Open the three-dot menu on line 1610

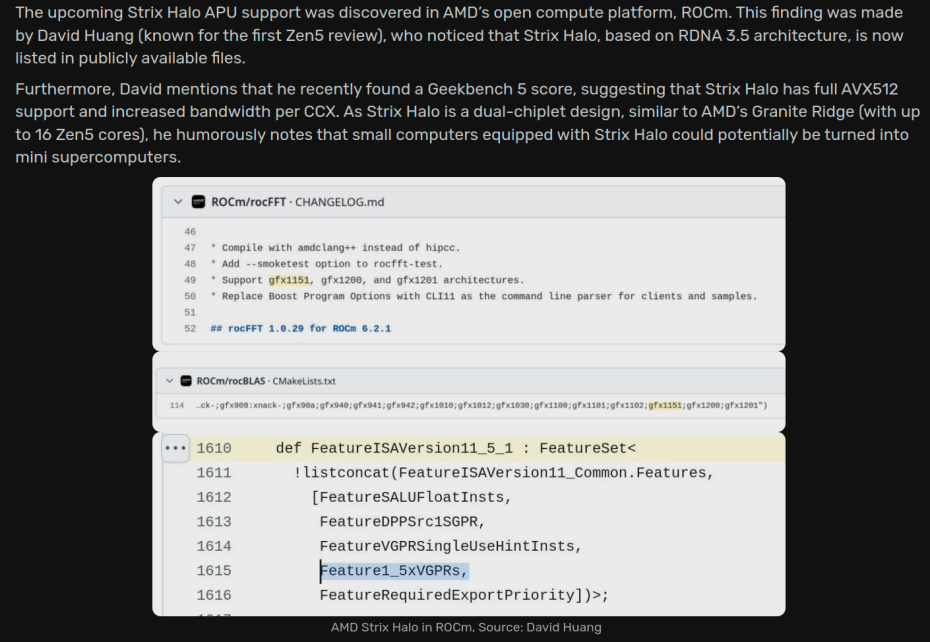pyautogui.click(x=176, y=448)
